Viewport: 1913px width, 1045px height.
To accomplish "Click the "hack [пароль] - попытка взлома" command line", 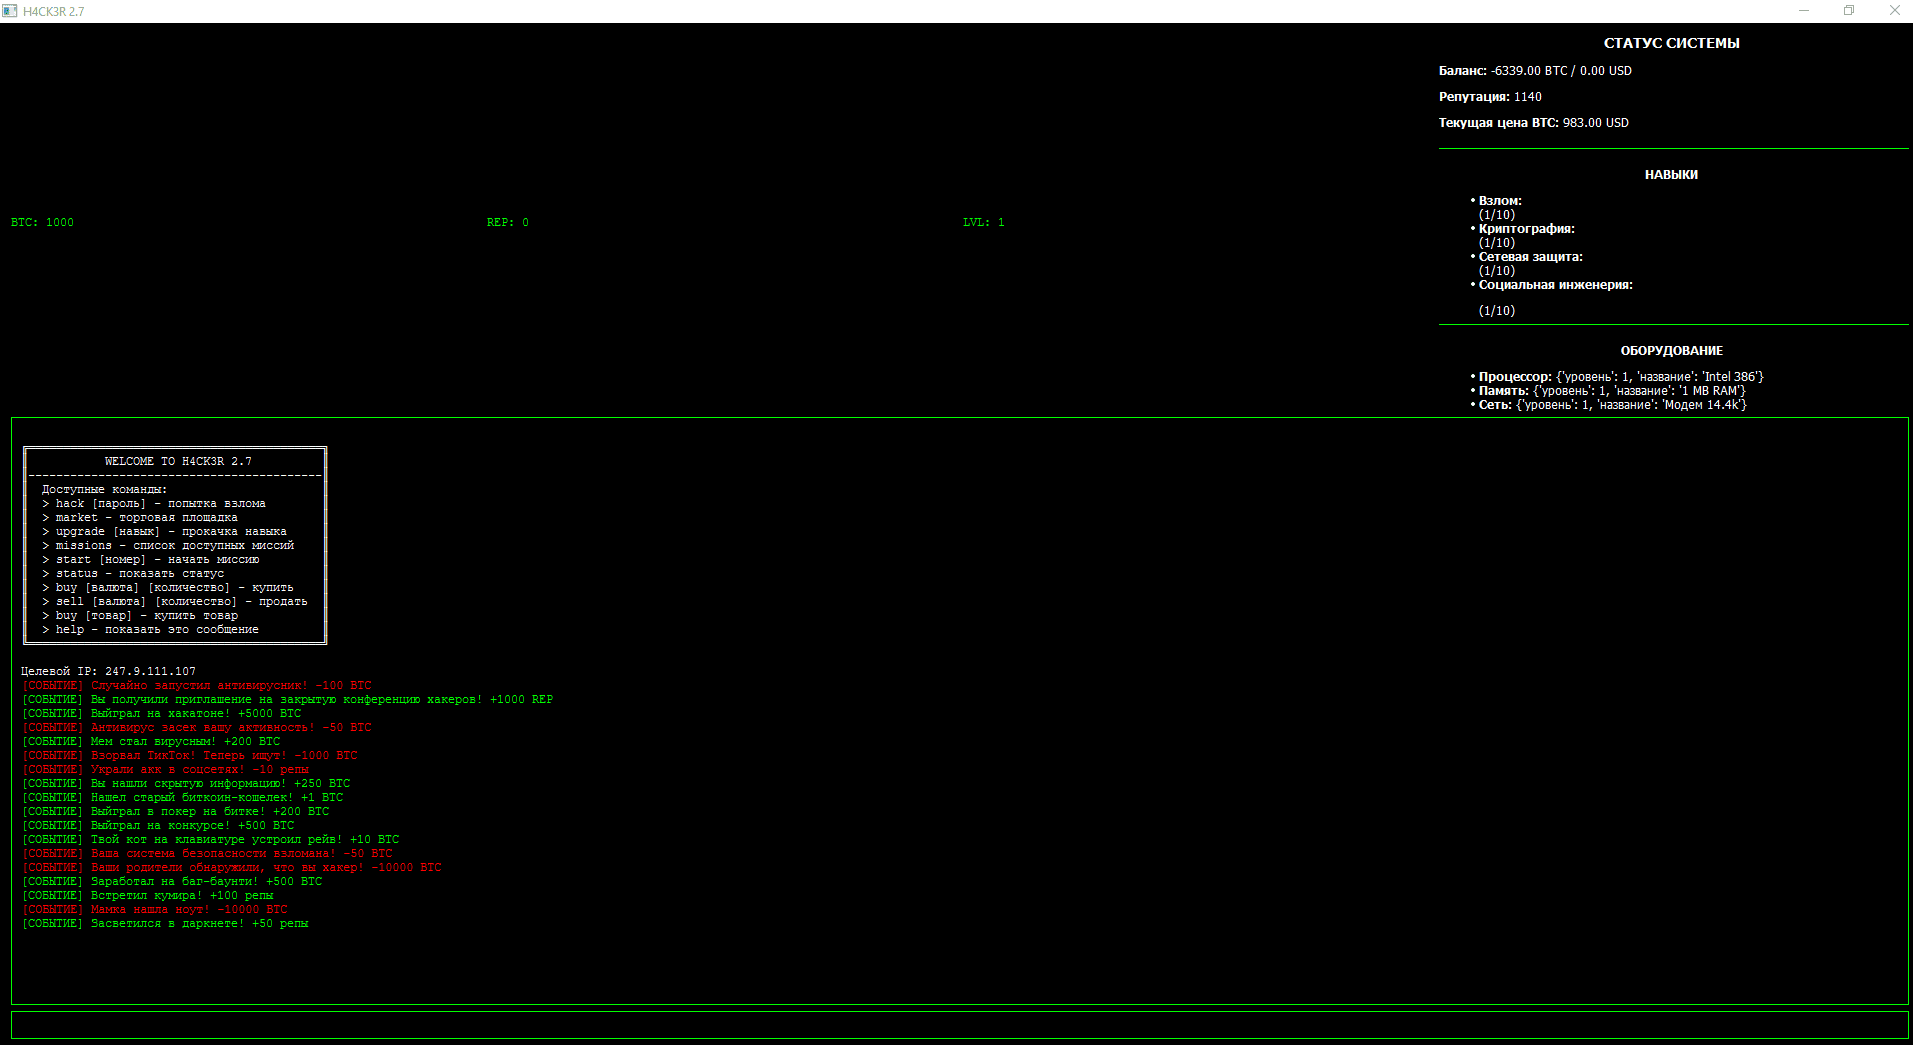I will [154, 503].
